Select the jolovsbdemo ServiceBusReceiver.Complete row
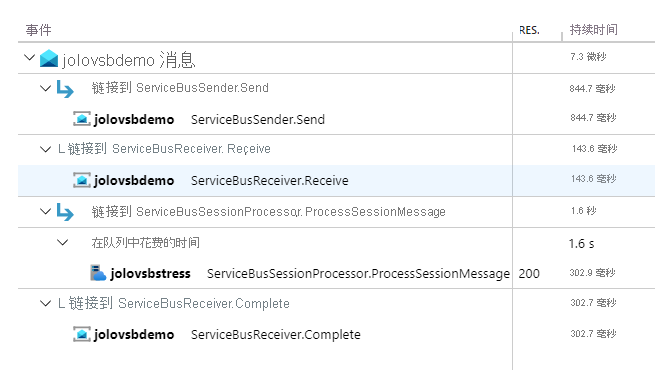 [336, 334]
